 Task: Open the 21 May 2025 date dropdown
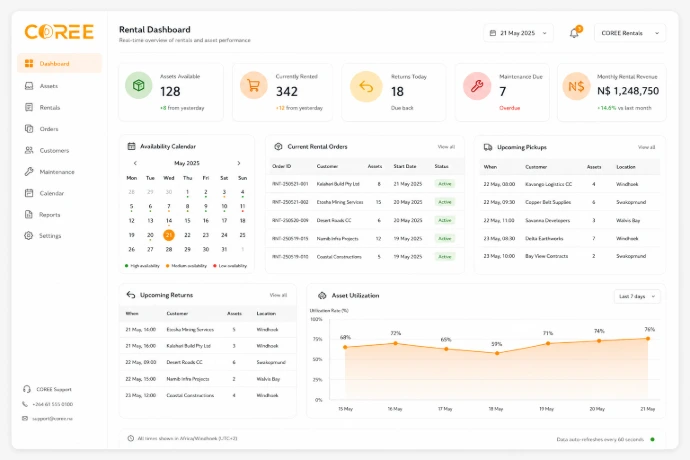coord(518,33)
